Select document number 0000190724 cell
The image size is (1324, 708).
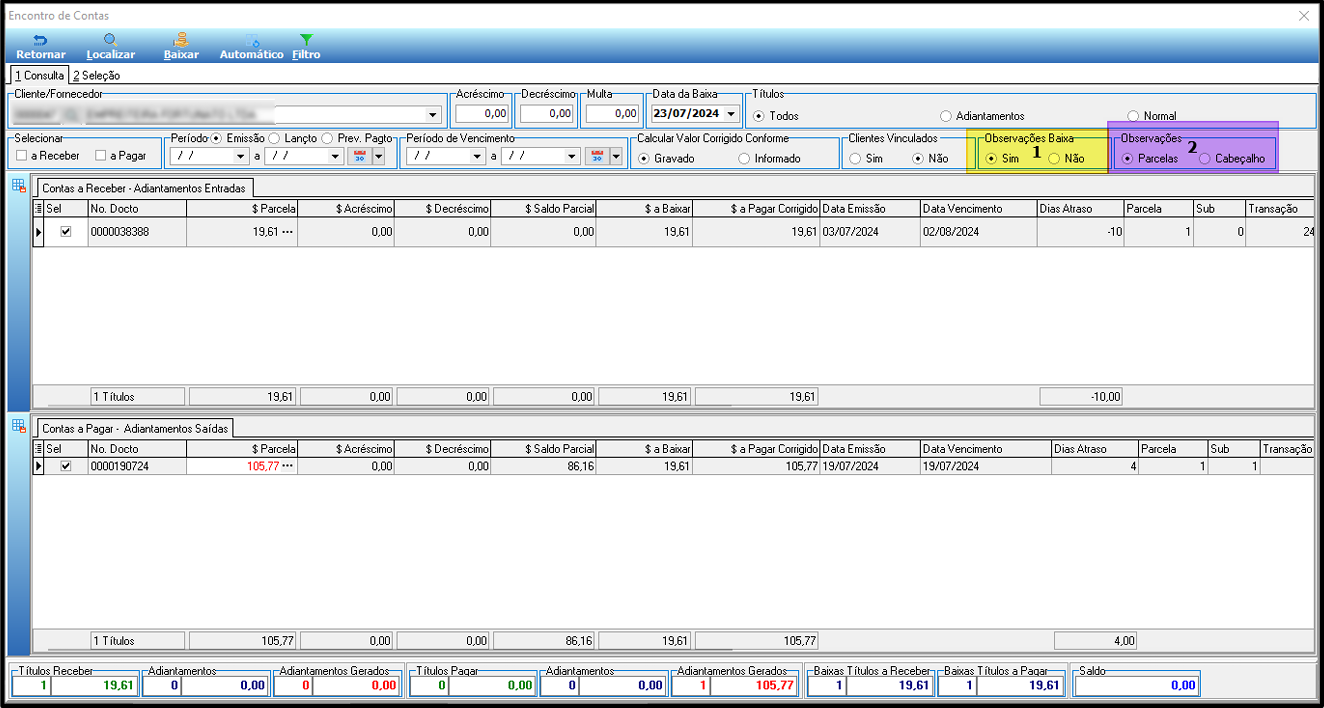click(137, 466)
